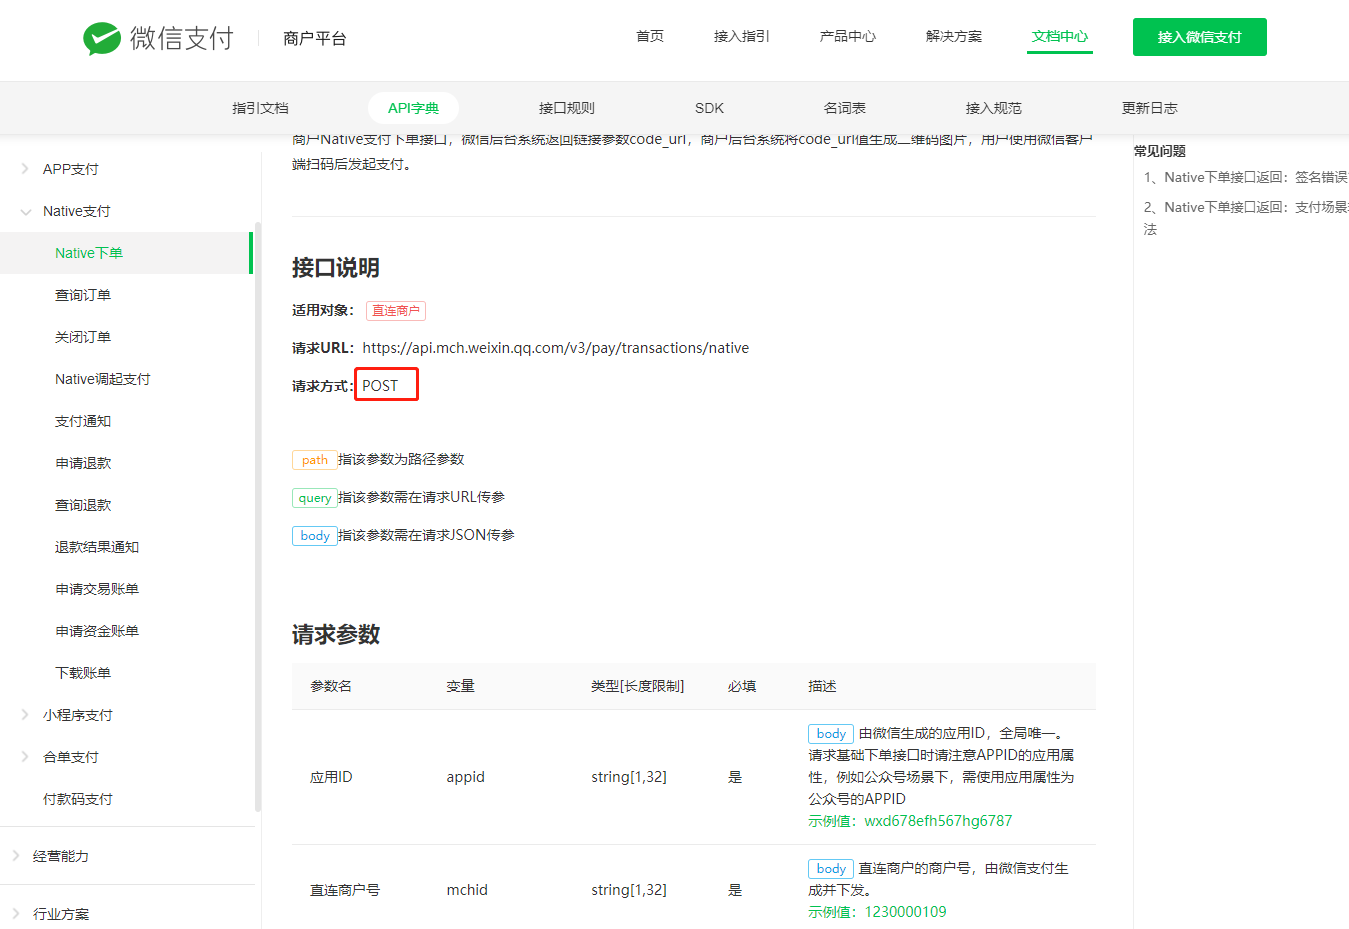Click the green query badge

pos(314,497)
